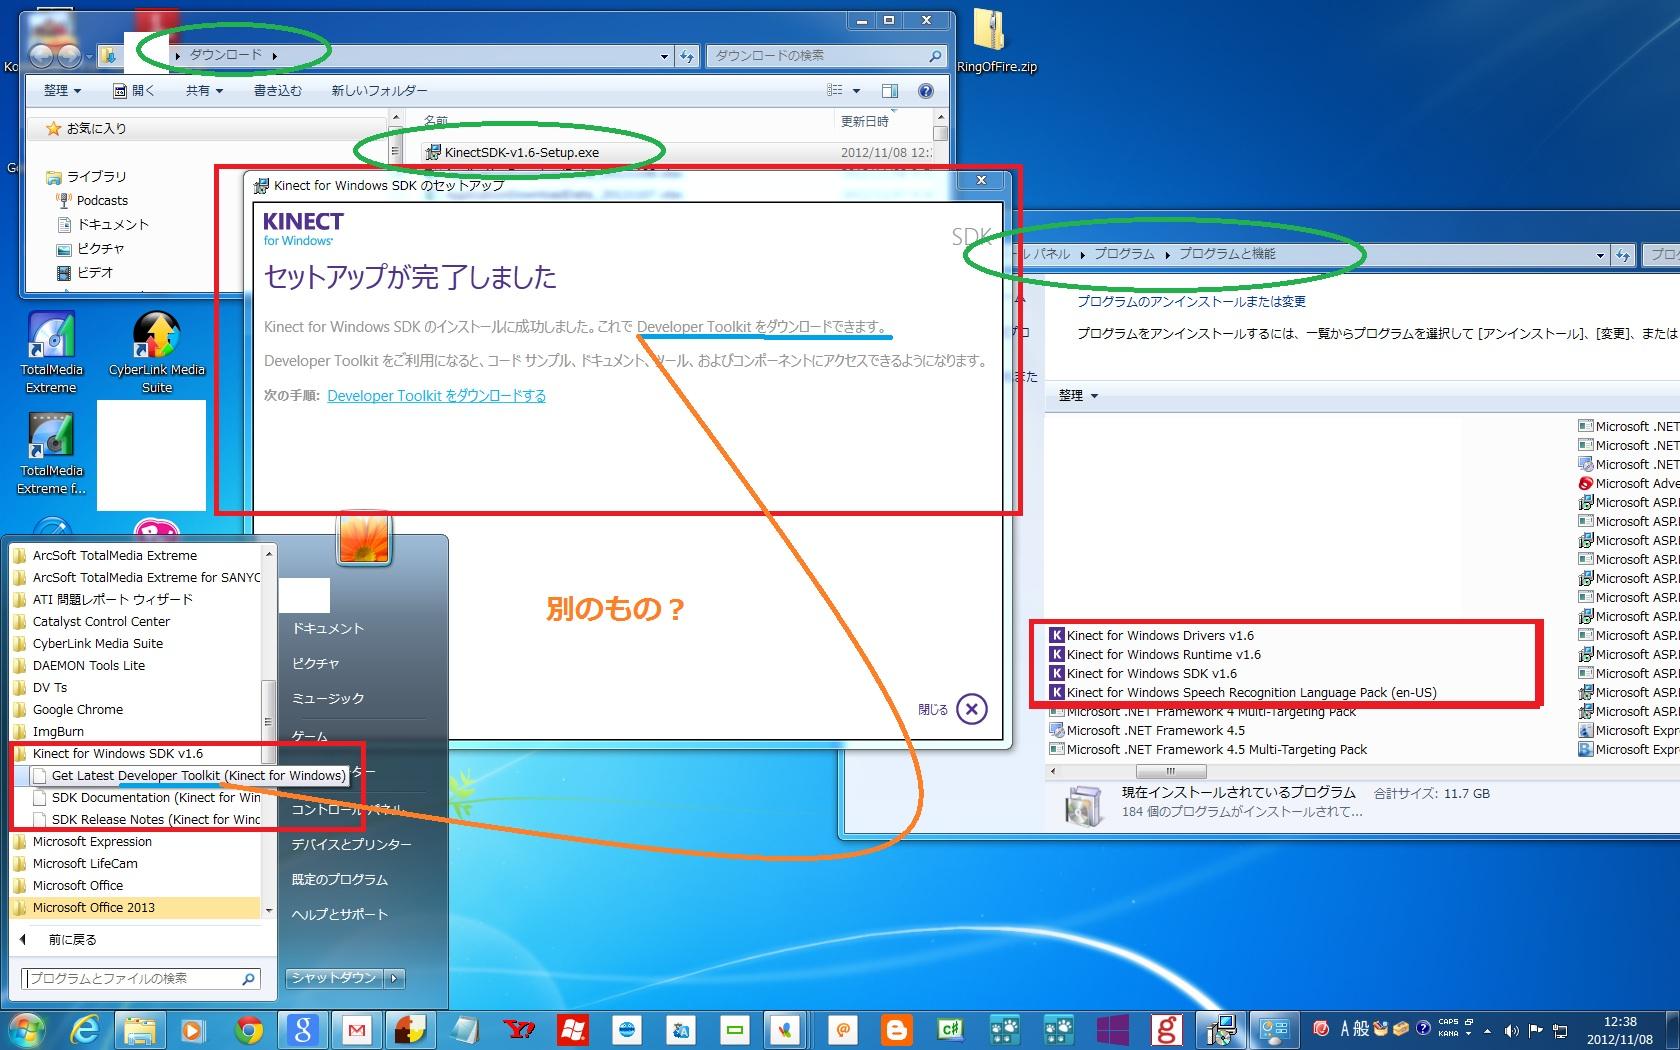
Task: Select Kinect for Windows Runtime v1.6
Action: coord(1154,655)
